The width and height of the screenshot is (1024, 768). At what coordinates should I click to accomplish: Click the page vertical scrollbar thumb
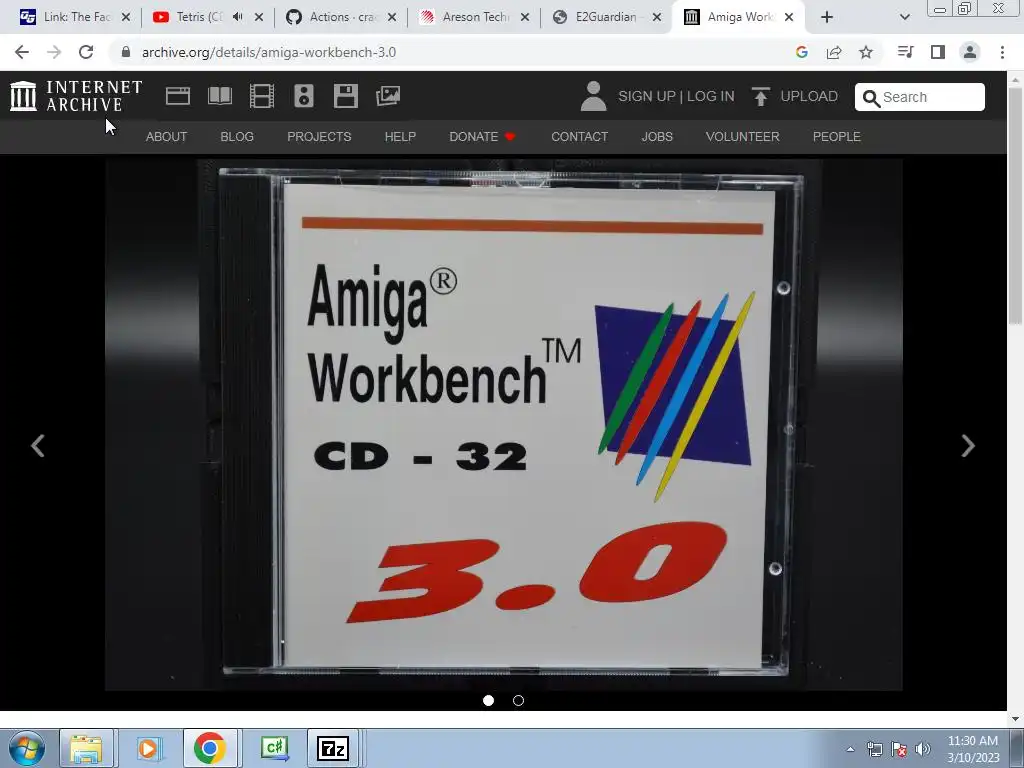point(1015,206)
